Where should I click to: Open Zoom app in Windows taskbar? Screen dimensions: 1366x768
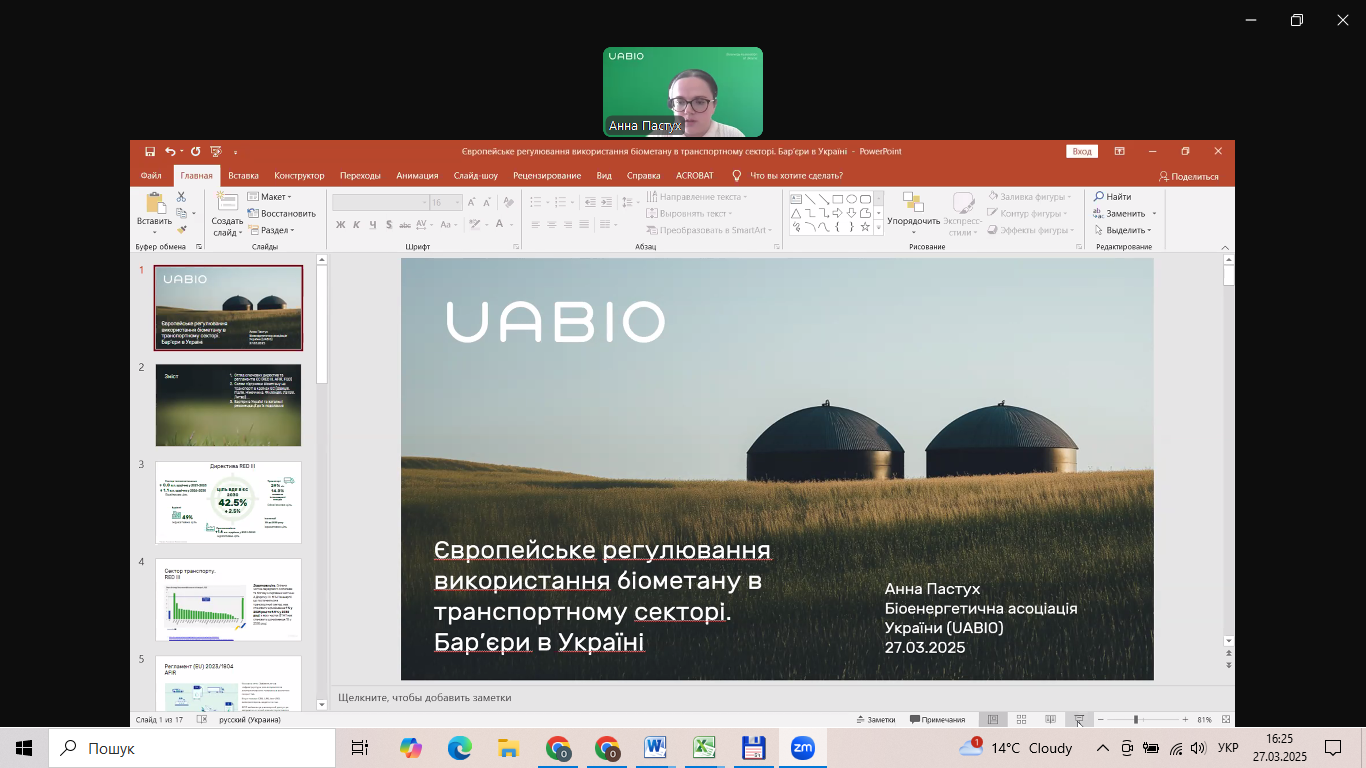click(x=802, y=747)
